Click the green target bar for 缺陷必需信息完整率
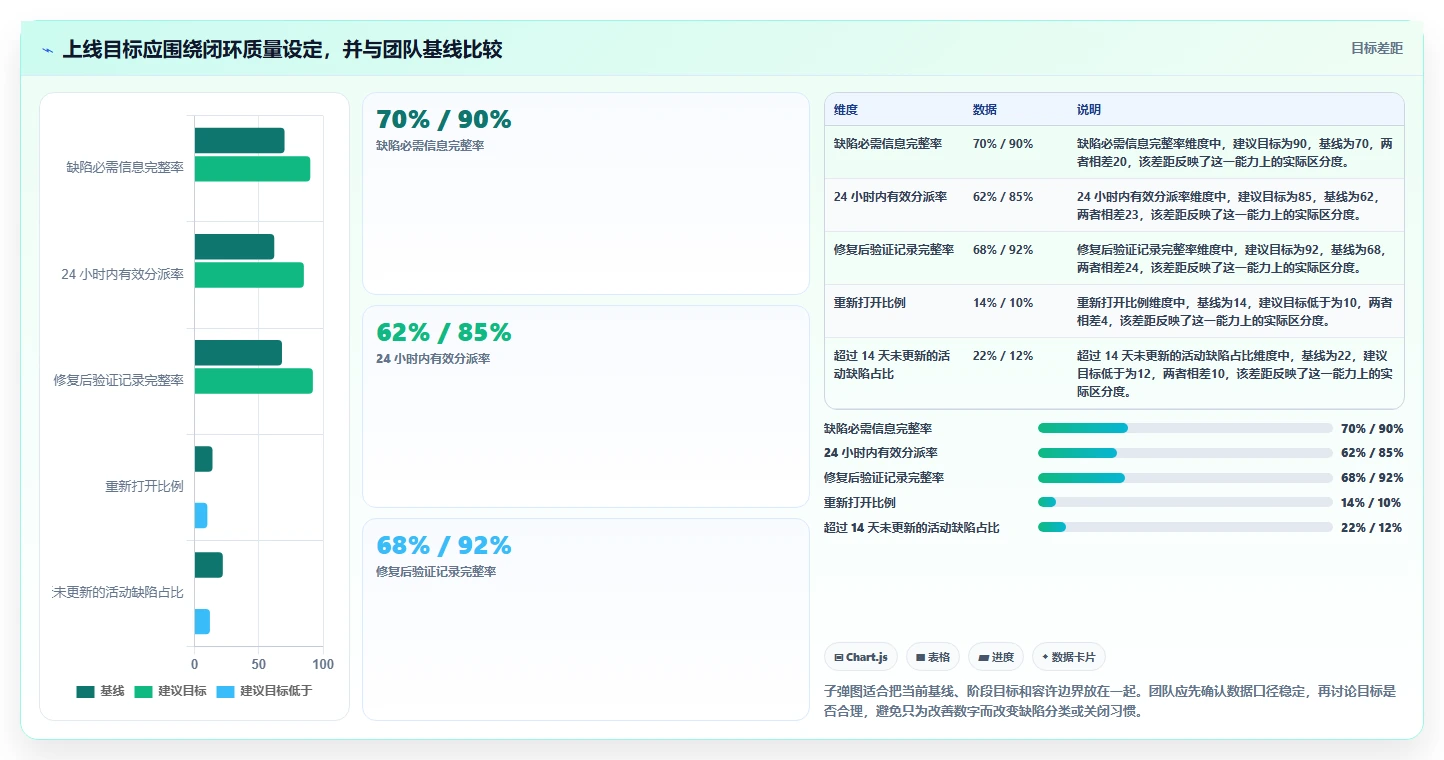This screenshot has height=760, width=1444. coord(252,169)
